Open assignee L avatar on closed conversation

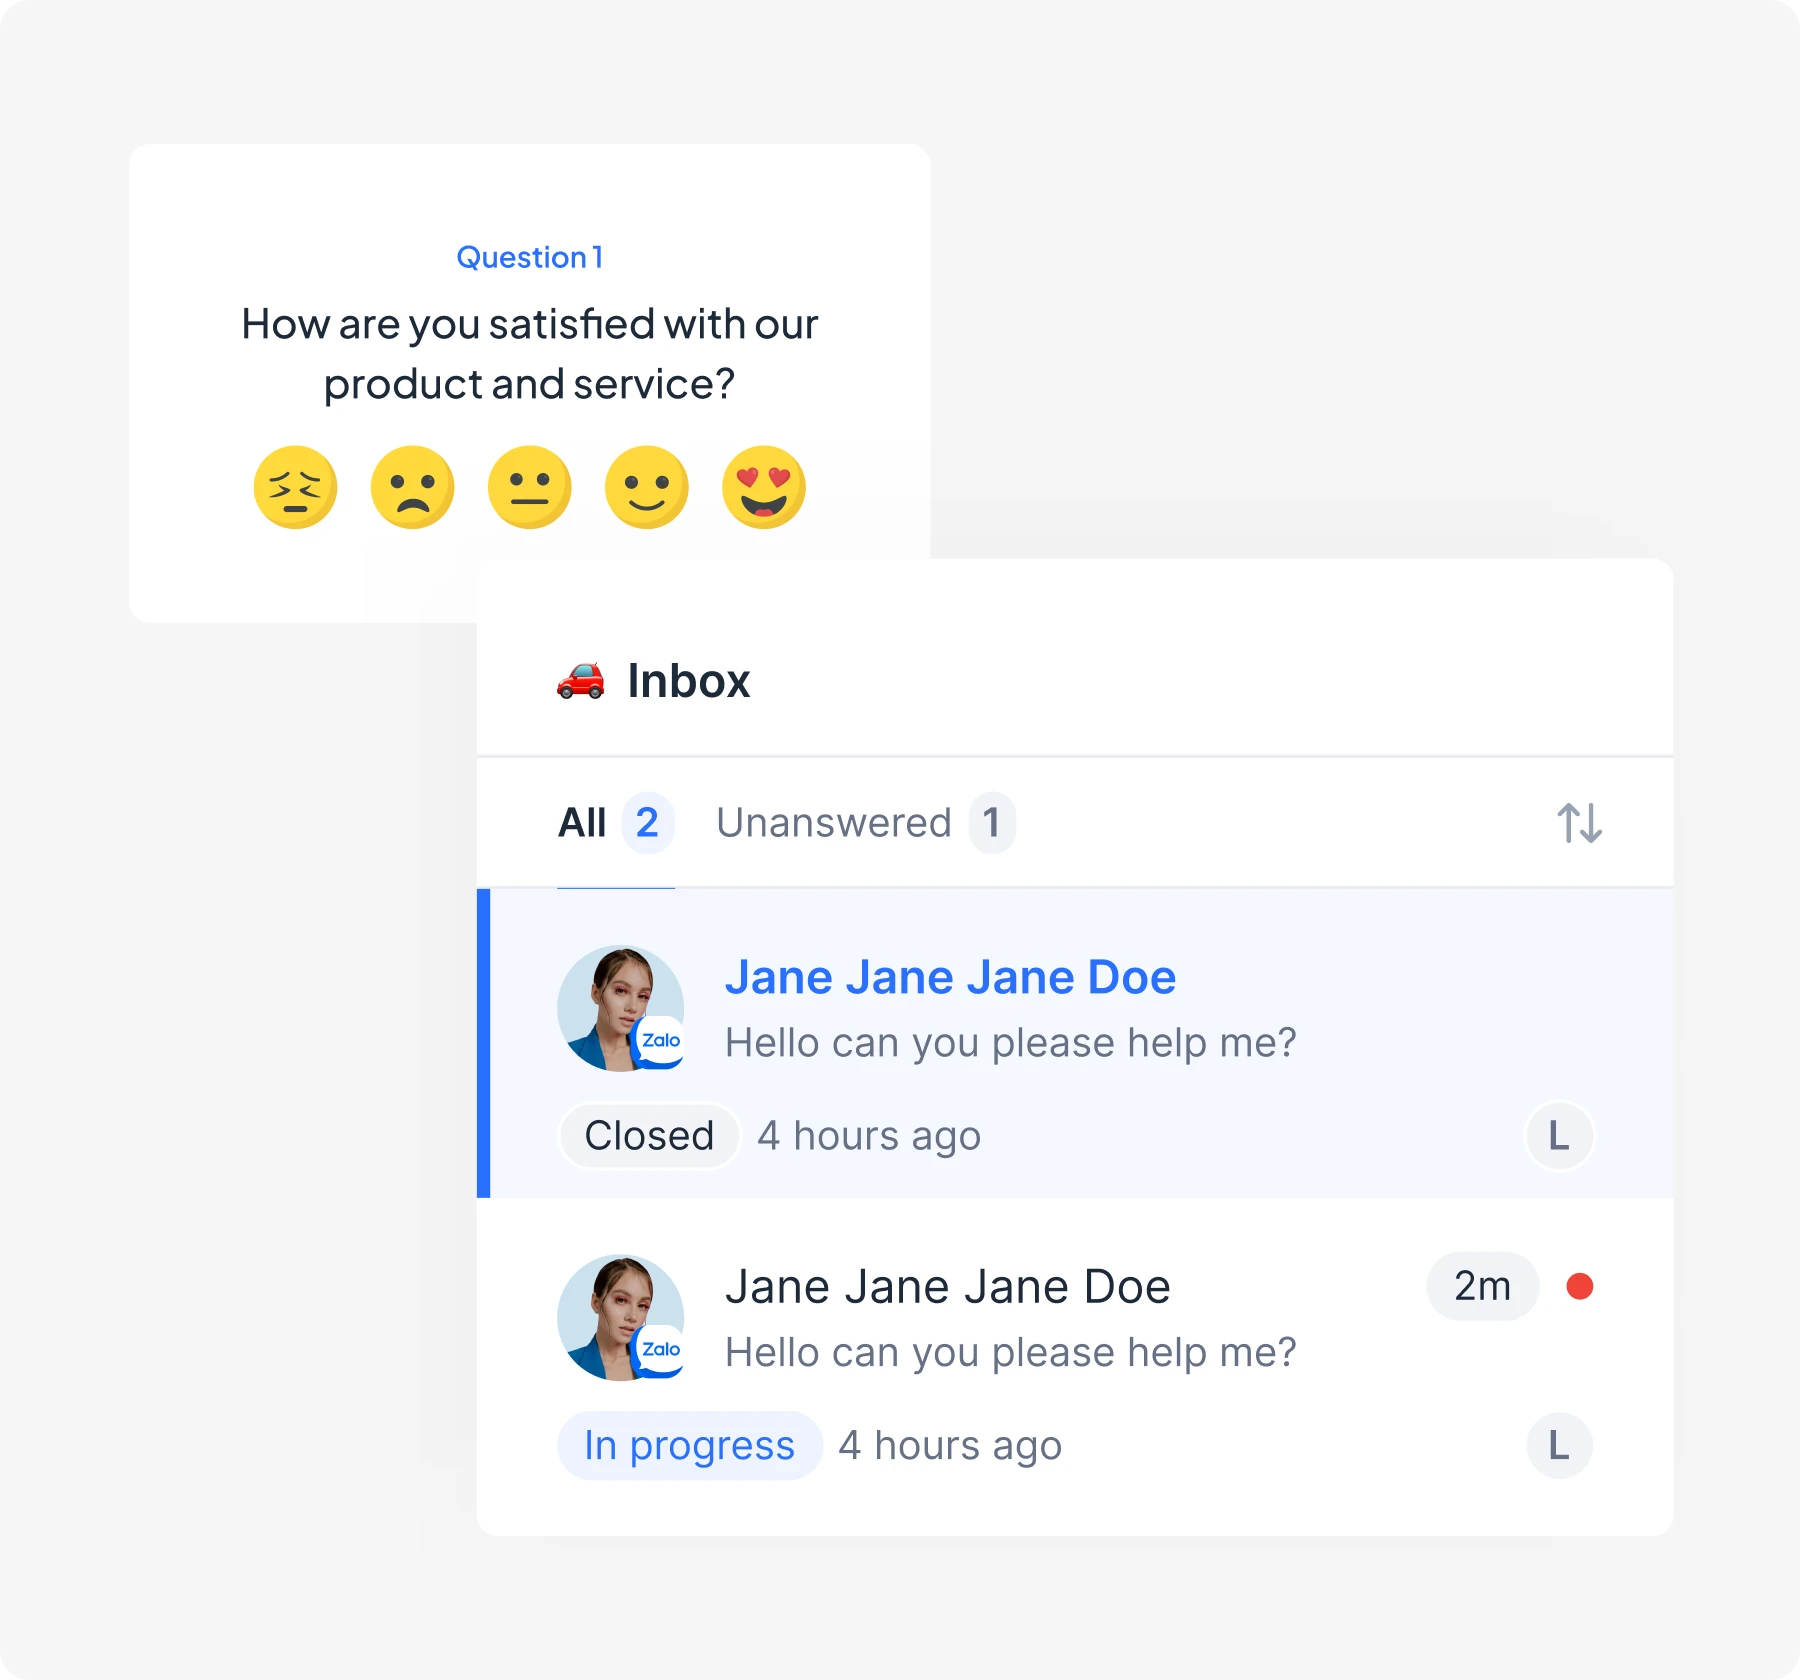tap(1558, 1136)
